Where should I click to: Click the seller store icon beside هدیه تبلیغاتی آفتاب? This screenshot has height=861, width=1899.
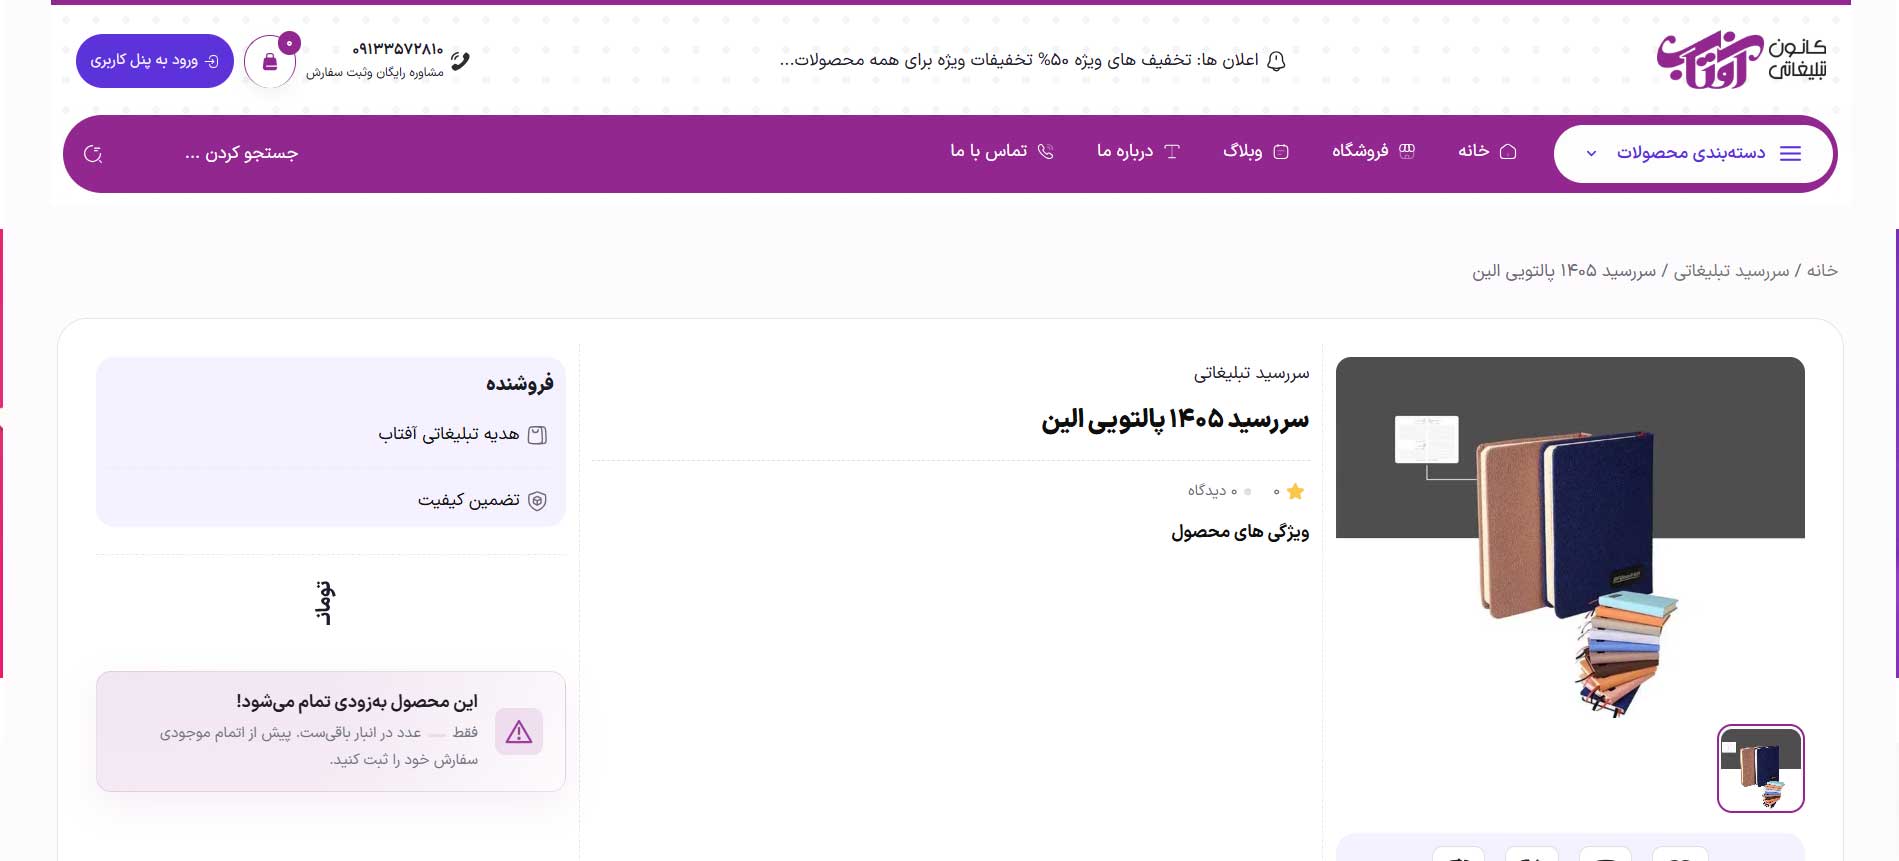click(x=537, y=435)
